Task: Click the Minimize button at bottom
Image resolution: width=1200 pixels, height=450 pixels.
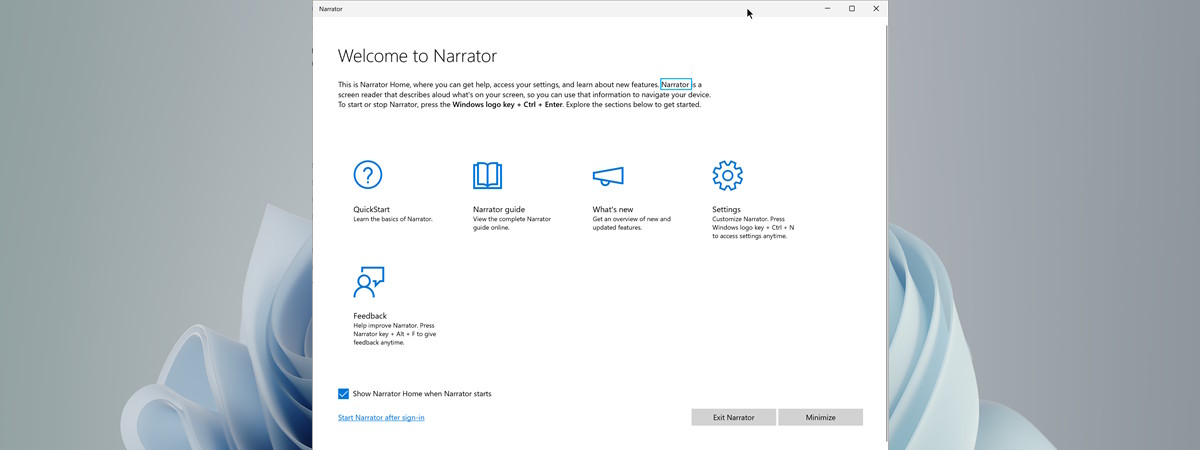Action: (820, 417)
